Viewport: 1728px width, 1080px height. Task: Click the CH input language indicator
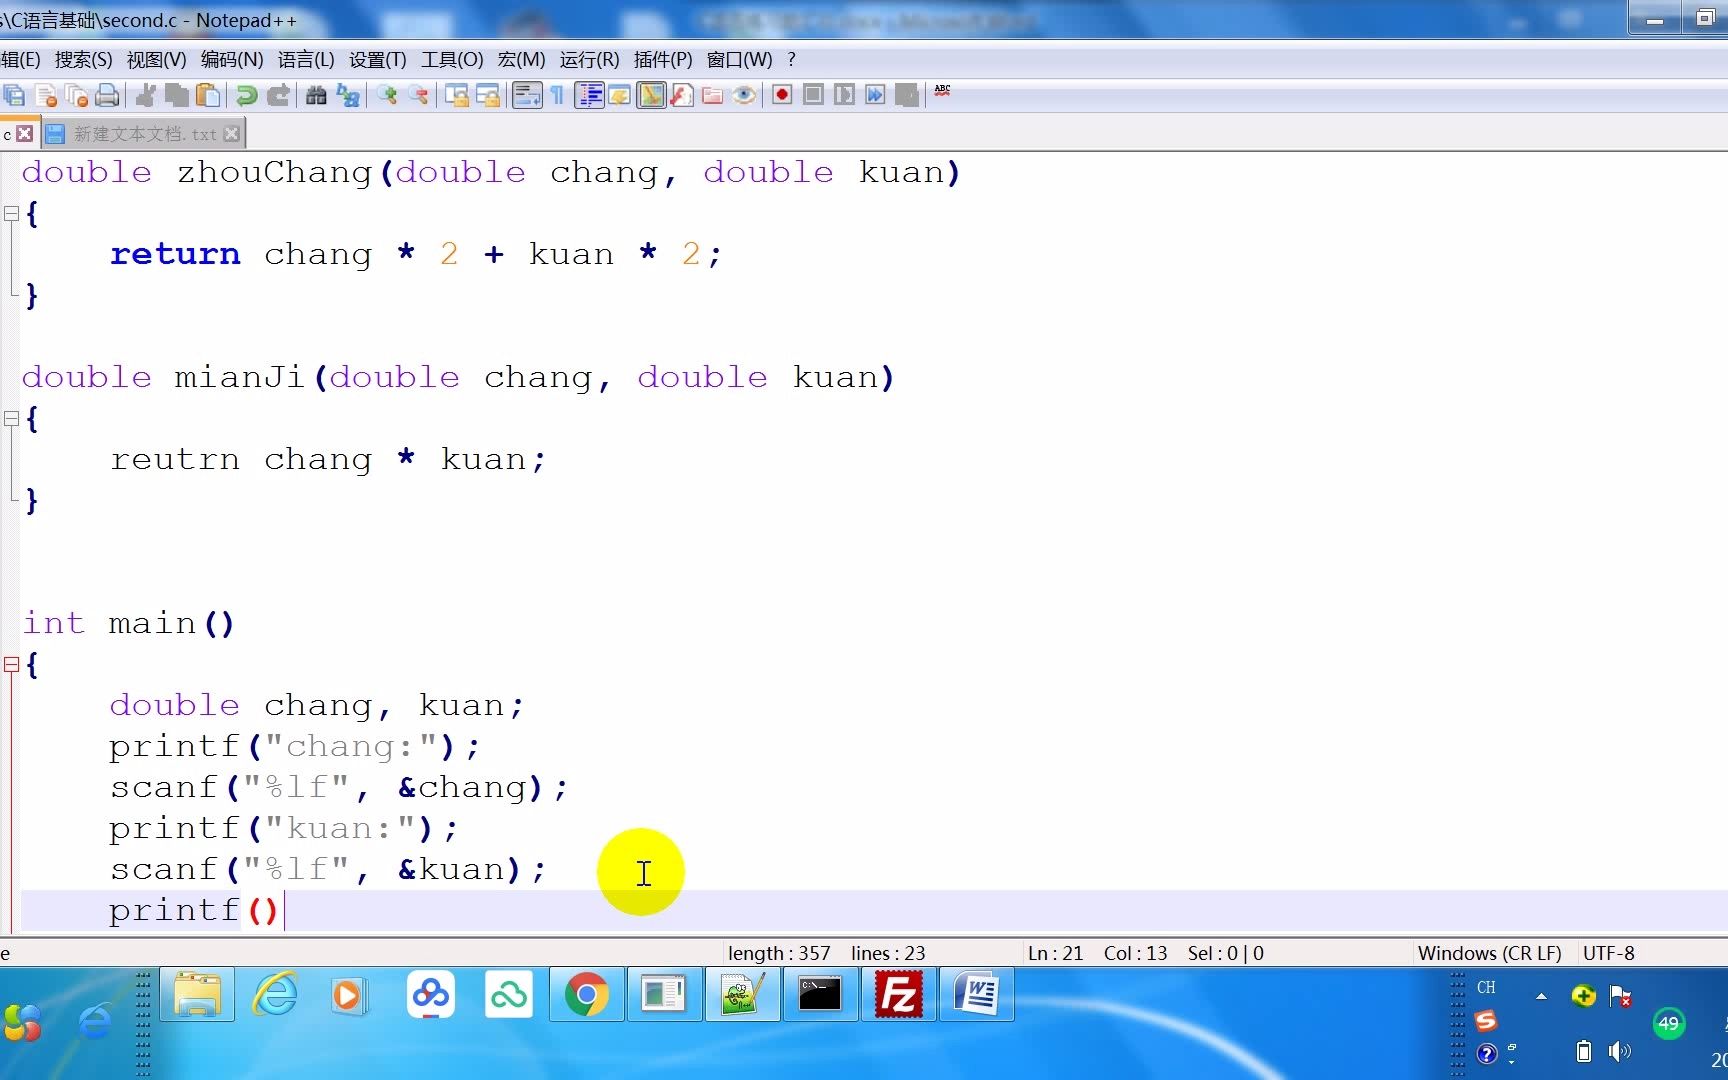(1486, 987)
